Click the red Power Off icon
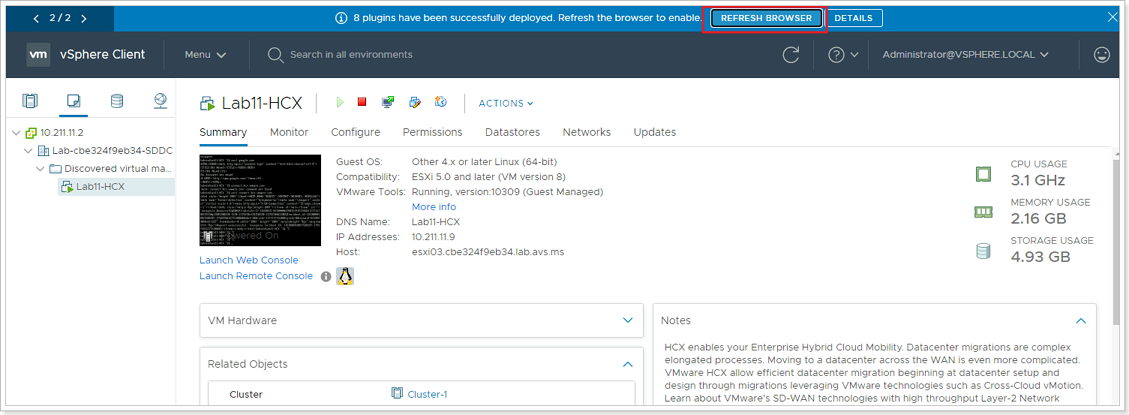Viewport: 1129px width, 415px height. [x=362, y=102]
